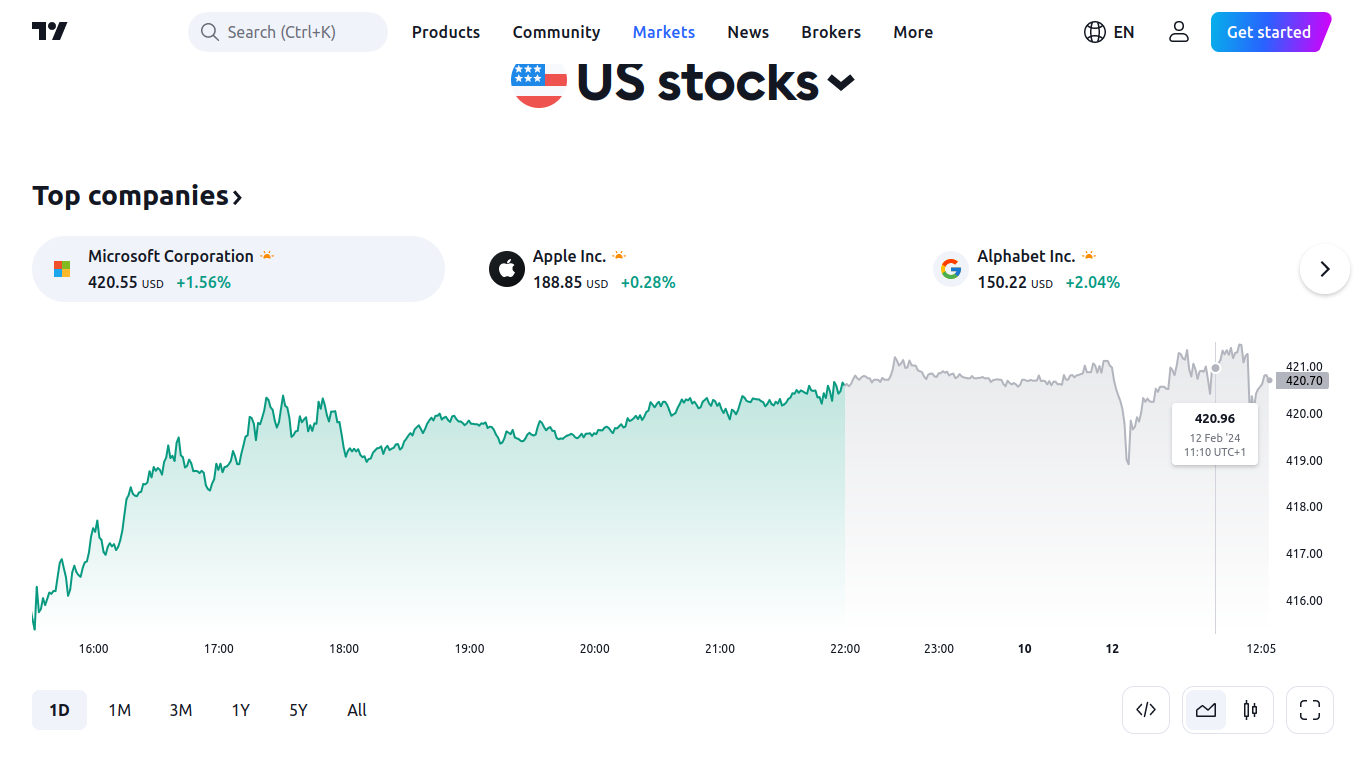Open the More navigation menu
Viewport: 1366px width, 768px height.
click(913, 32)
